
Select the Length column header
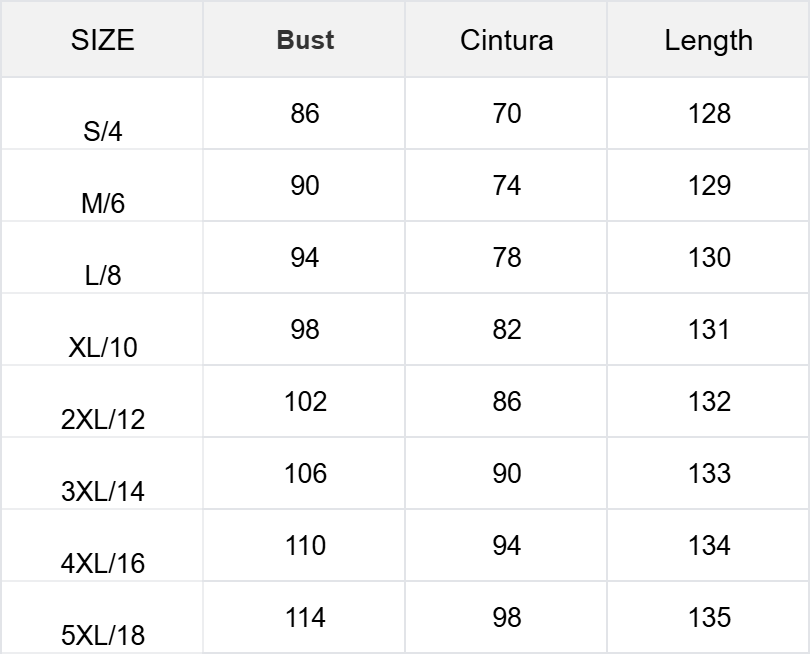point(708,40)
